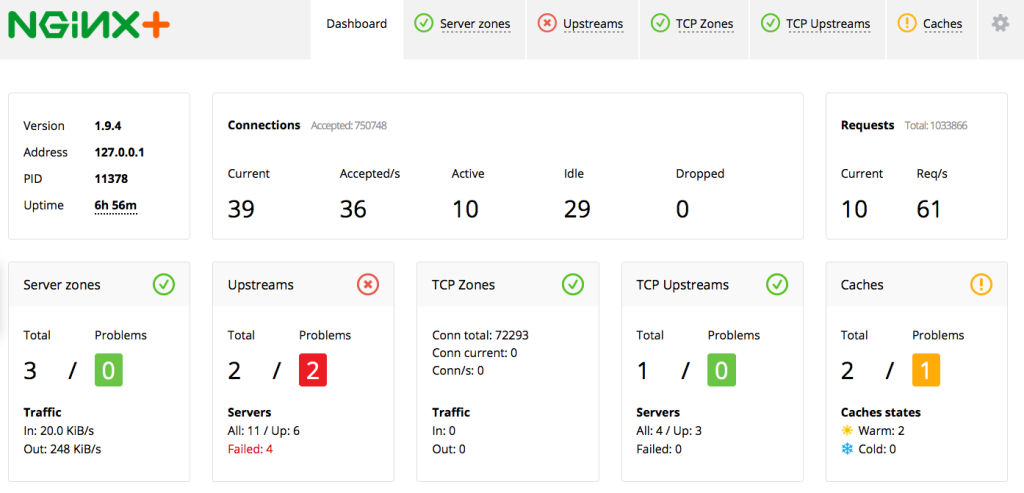Switch to the Caches tab
1024x493 pixels.
pyautogui.click(x=931, y=24)
